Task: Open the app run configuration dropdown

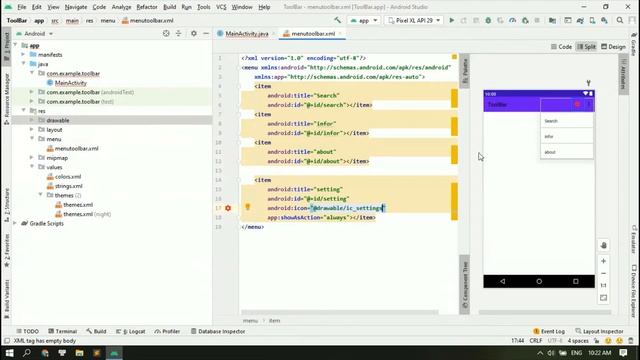Action: [364, 20]
